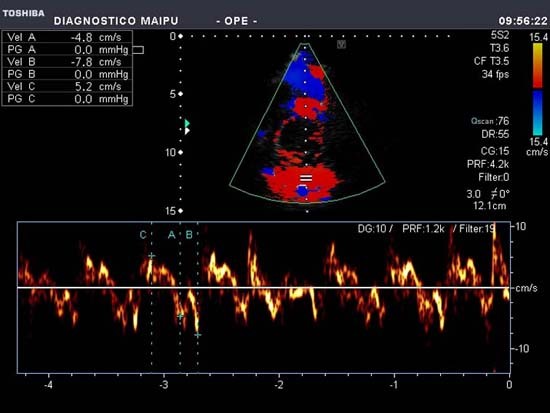Viewport: 550px width, 413px height.
Task: Click the empty box beside PG A
Action: tap(138, 50)
